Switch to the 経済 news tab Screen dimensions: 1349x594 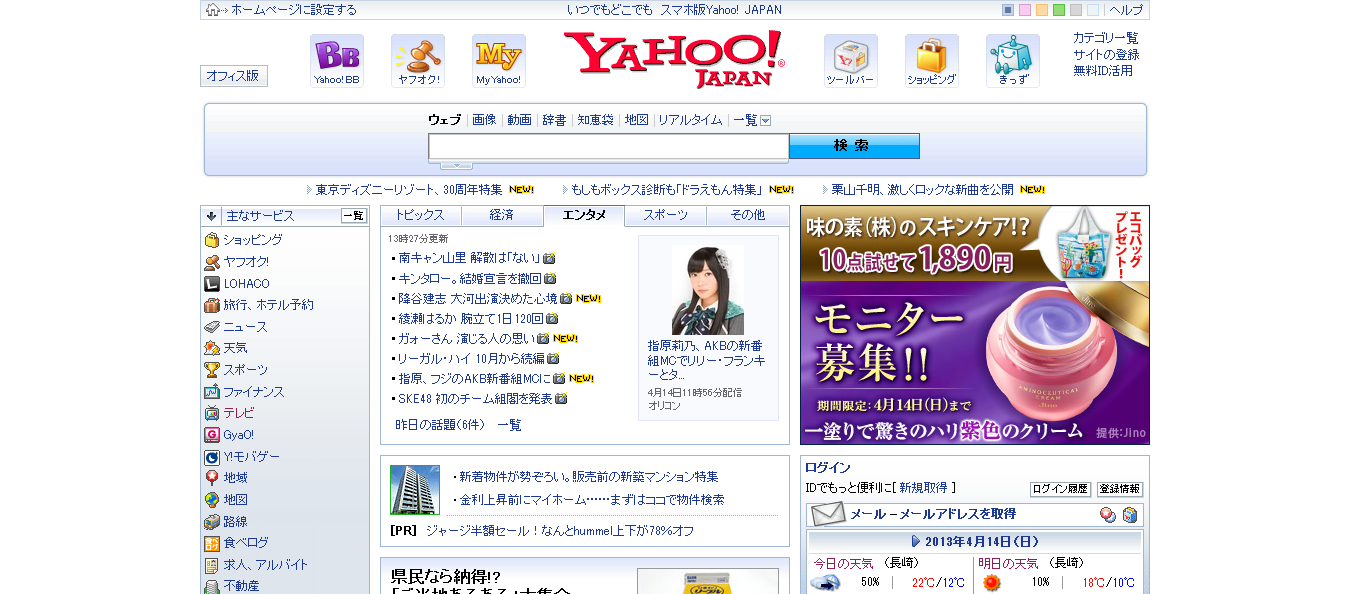[x=502, y=215]
